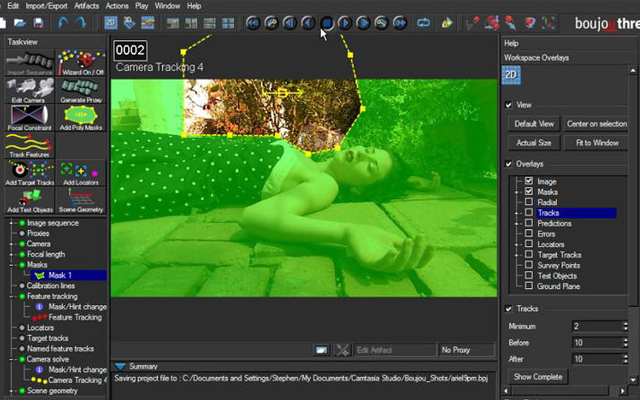The image size is (640, 400).
Task: Expand the Scene geometry tree node
Action: tap(11, 391)
